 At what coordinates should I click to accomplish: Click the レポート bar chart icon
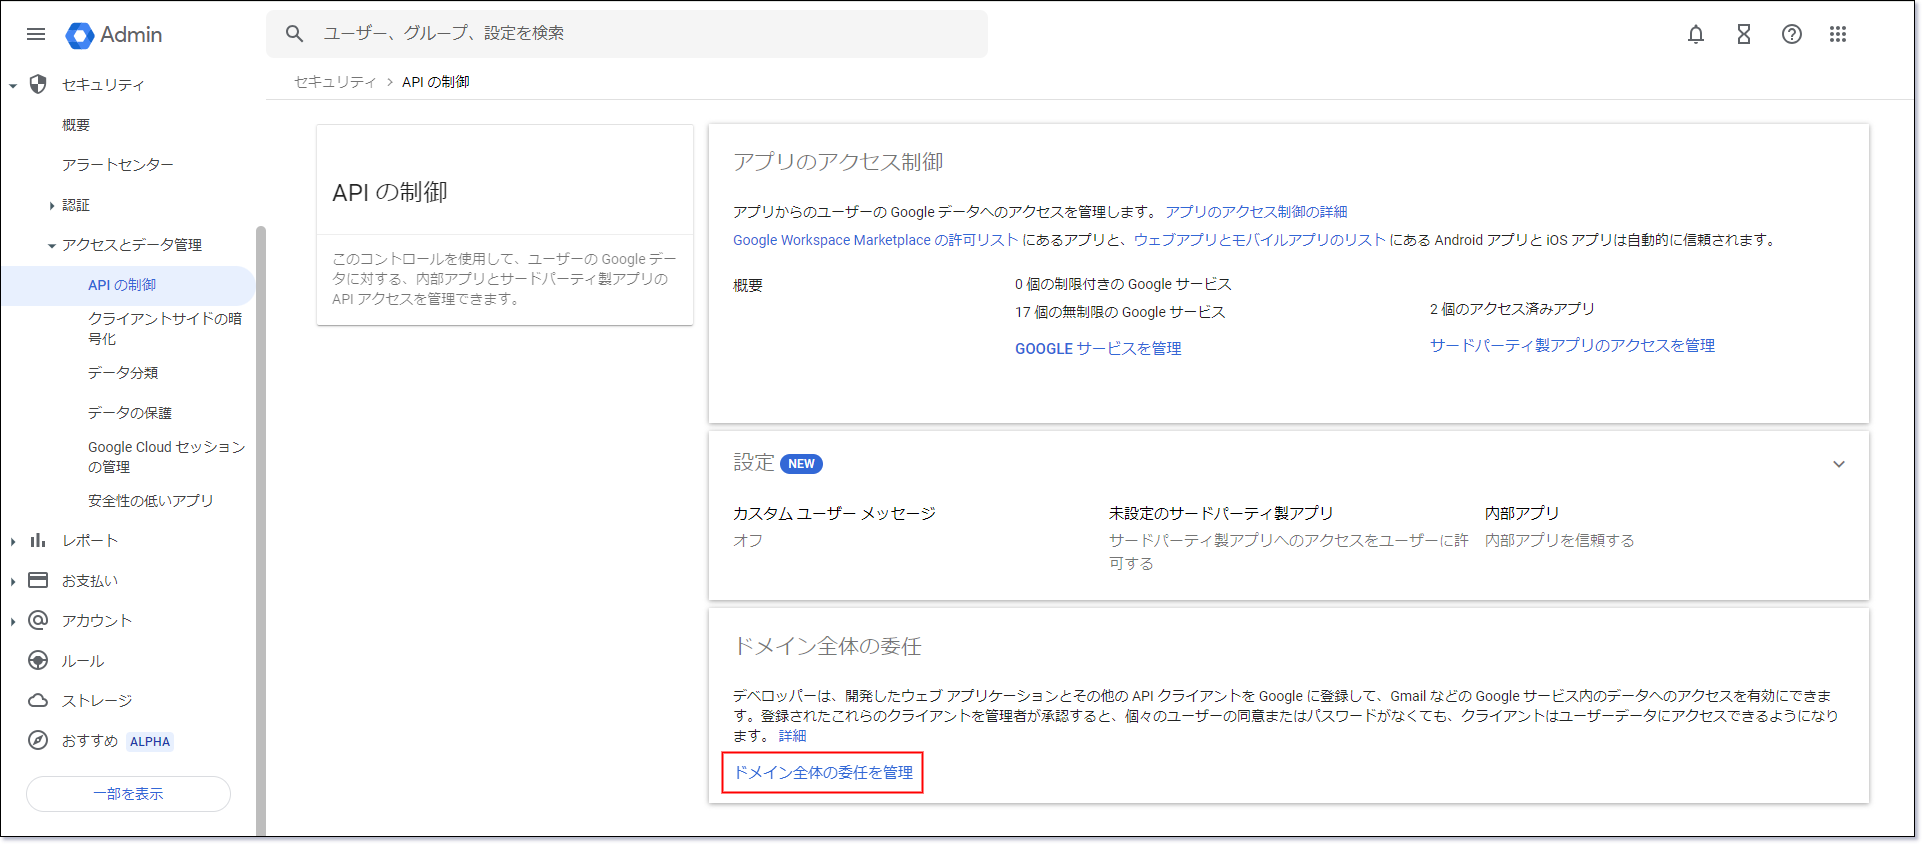pos(38,540)
